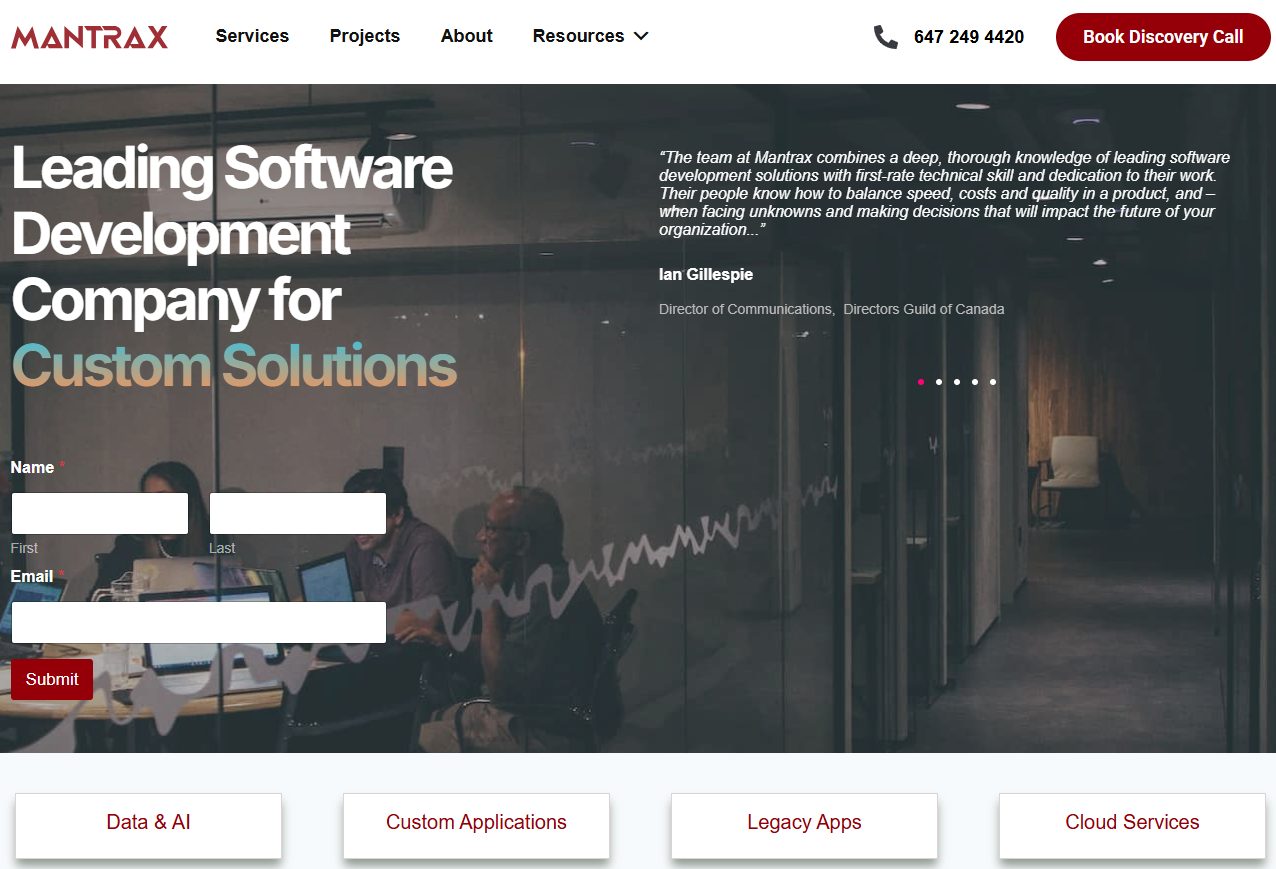1276x869 pixels.
Task: Show the second testimonial slide dot
Action: [x=939, y=382]
